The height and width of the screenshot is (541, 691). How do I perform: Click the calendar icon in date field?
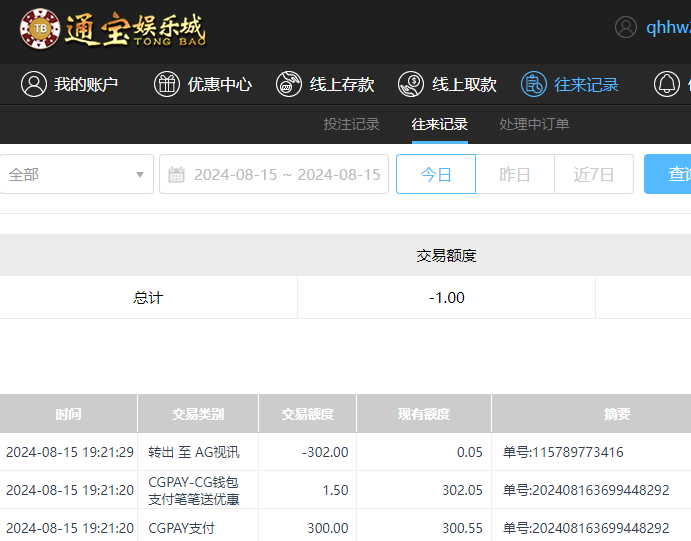177,175
